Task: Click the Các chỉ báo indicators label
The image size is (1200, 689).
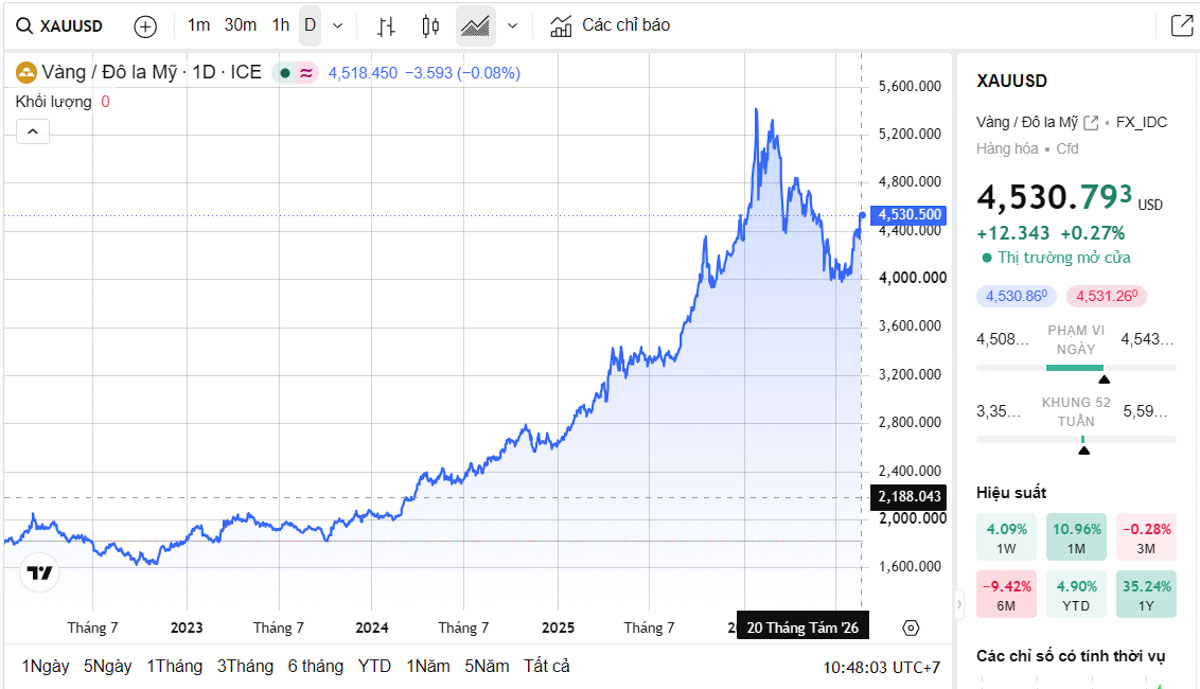Action: [626, 25]
